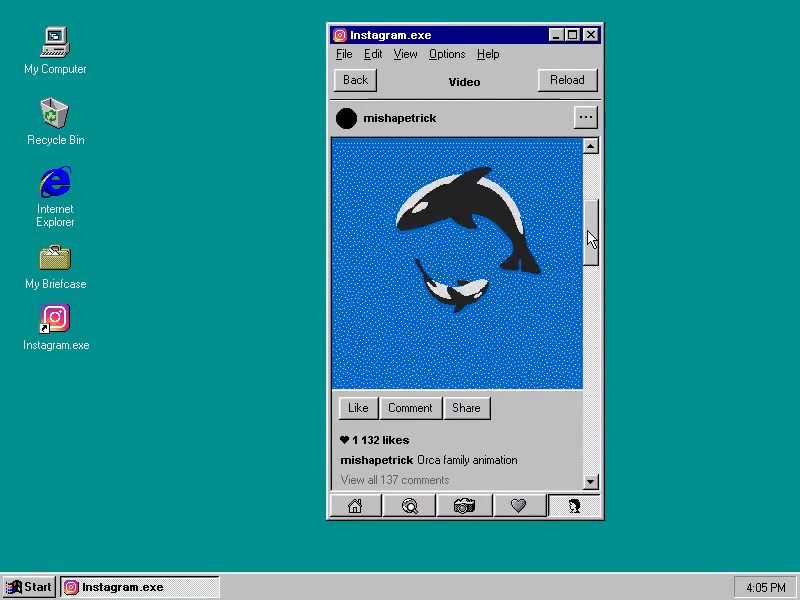Viewport: 800px width, 600px height.
Task: Select the My Briefcase desktop icon
Action: pyautogui.click(x=55, y=258)
